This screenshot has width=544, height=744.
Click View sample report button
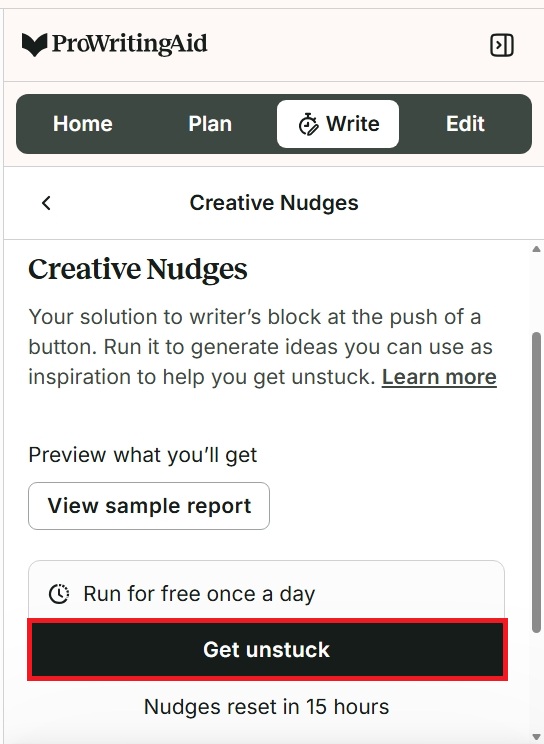pyautogui.click(x=149, y=506)
